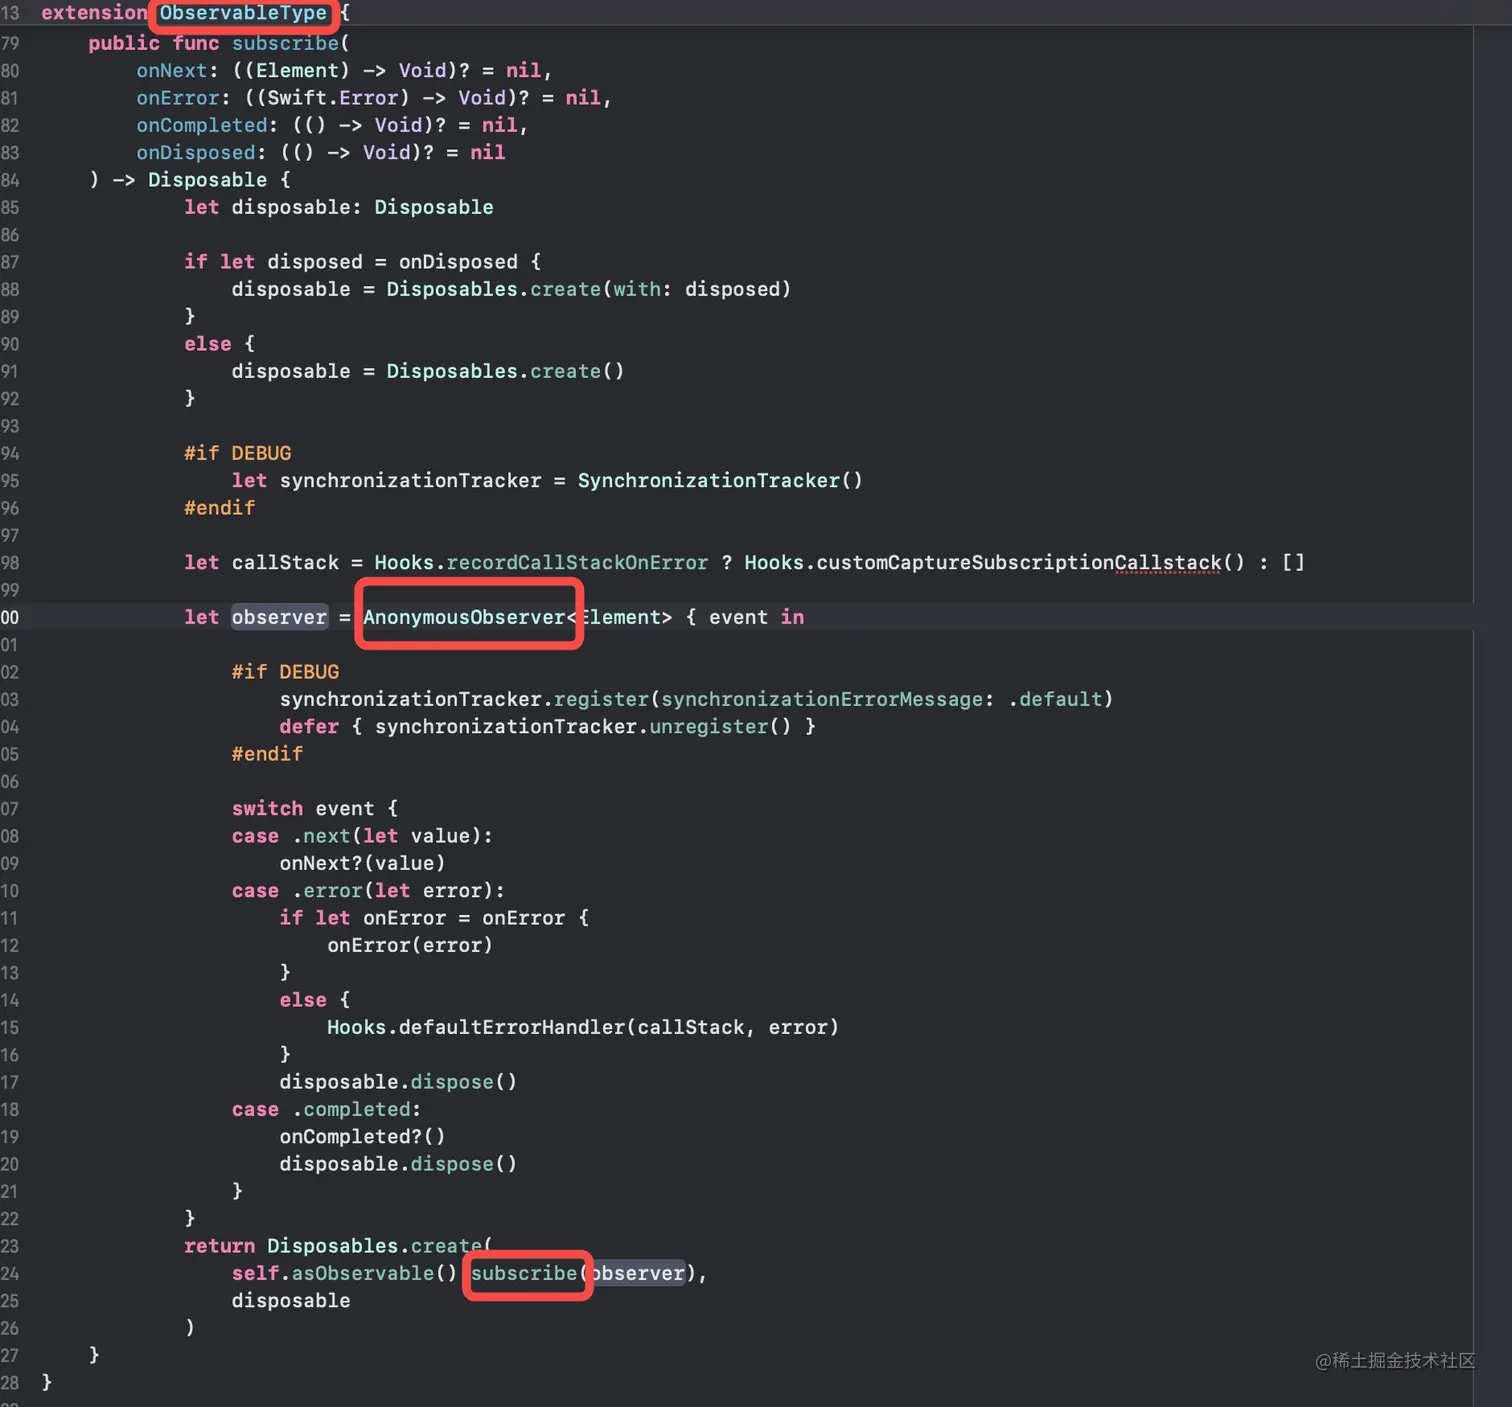Click the '.default' argument value

1055,699
